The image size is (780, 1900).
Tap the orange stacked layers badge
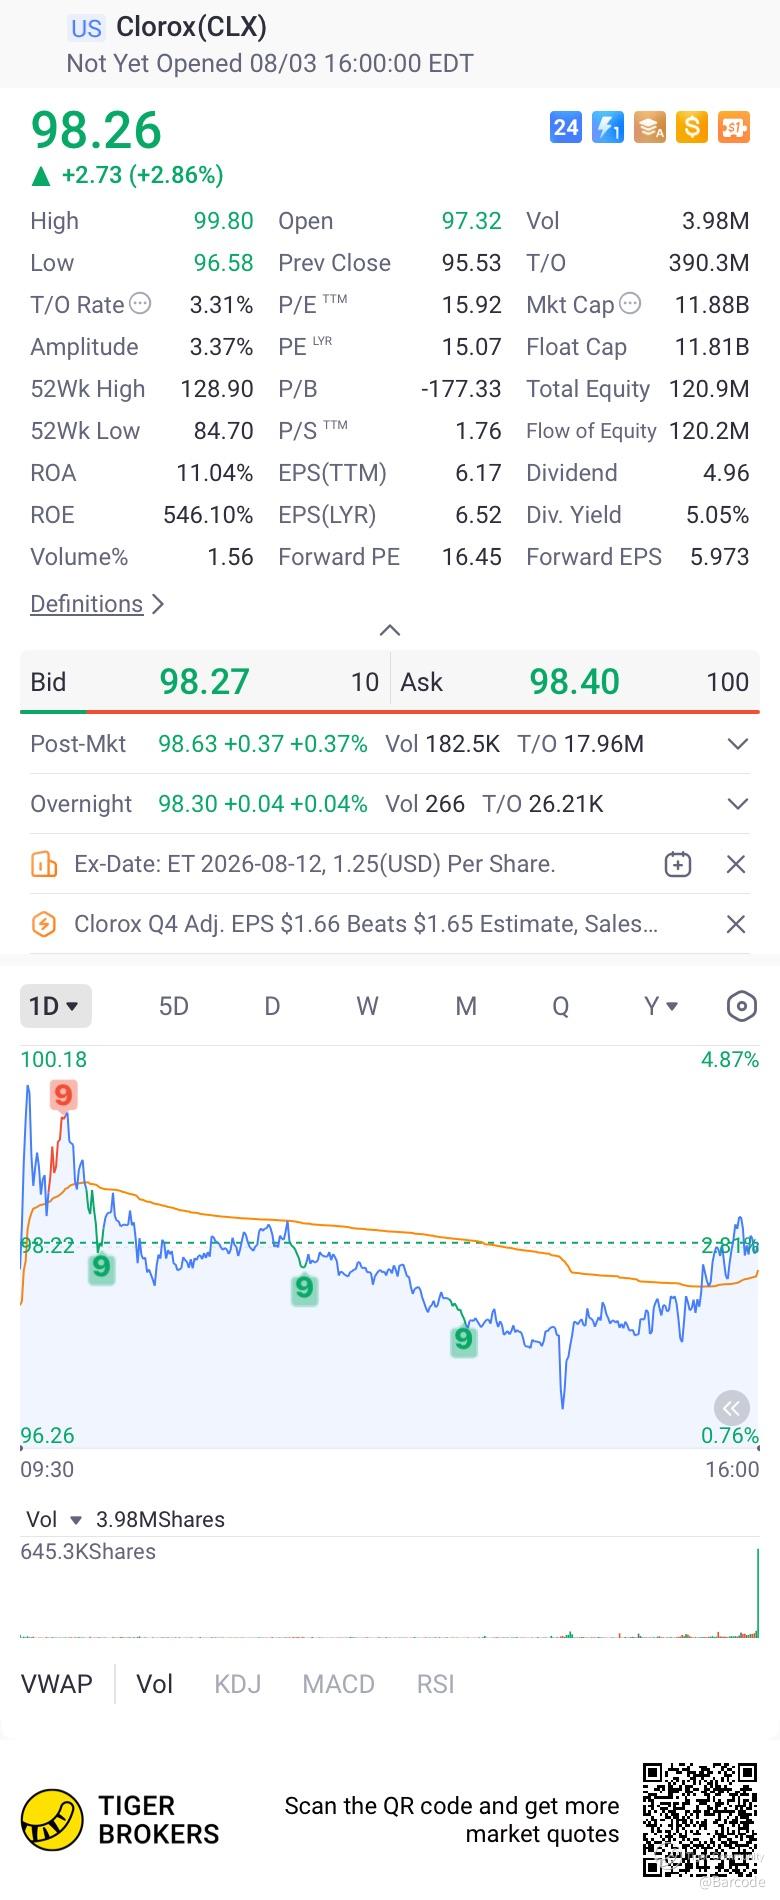[x=650, y=127]
